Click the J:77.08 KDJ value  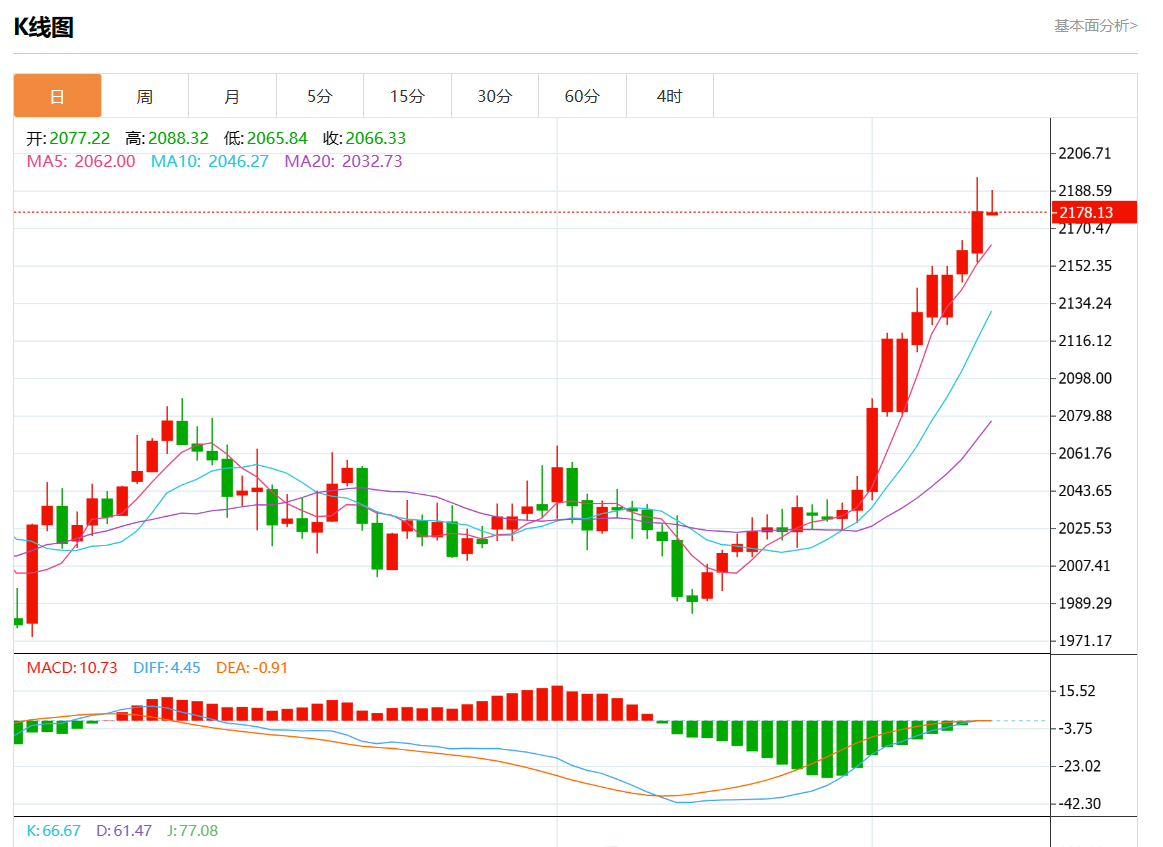193,831
